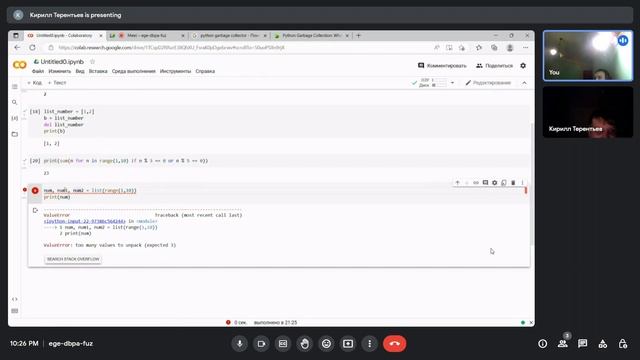
Task: Collapse the Colab header with chevron
Action: click(x=524, y=83)
